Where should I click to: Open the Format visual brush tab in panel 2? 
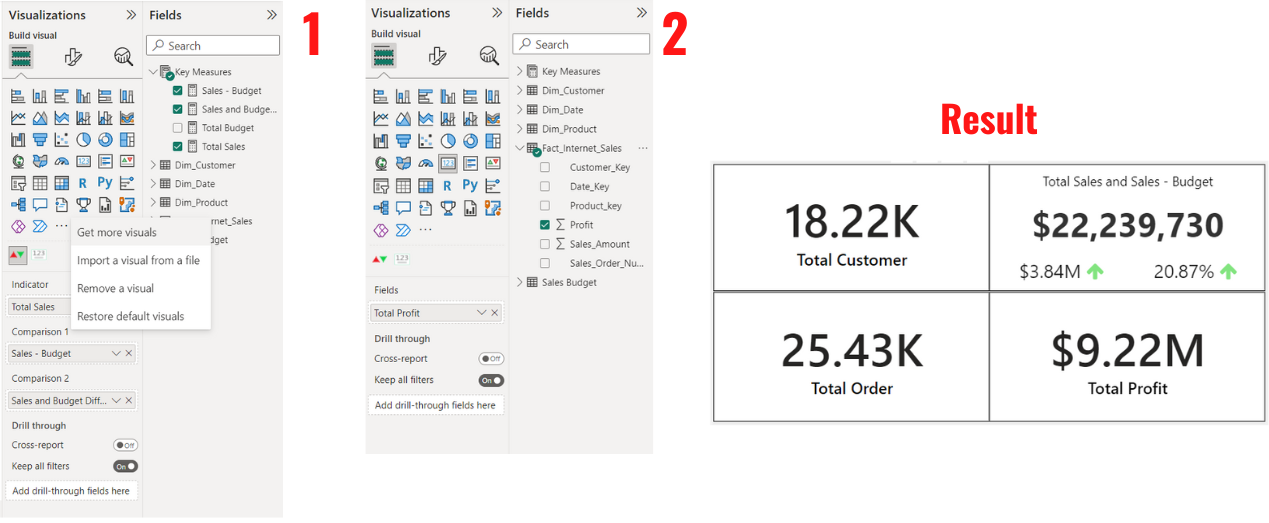click(x=436, y=56)
